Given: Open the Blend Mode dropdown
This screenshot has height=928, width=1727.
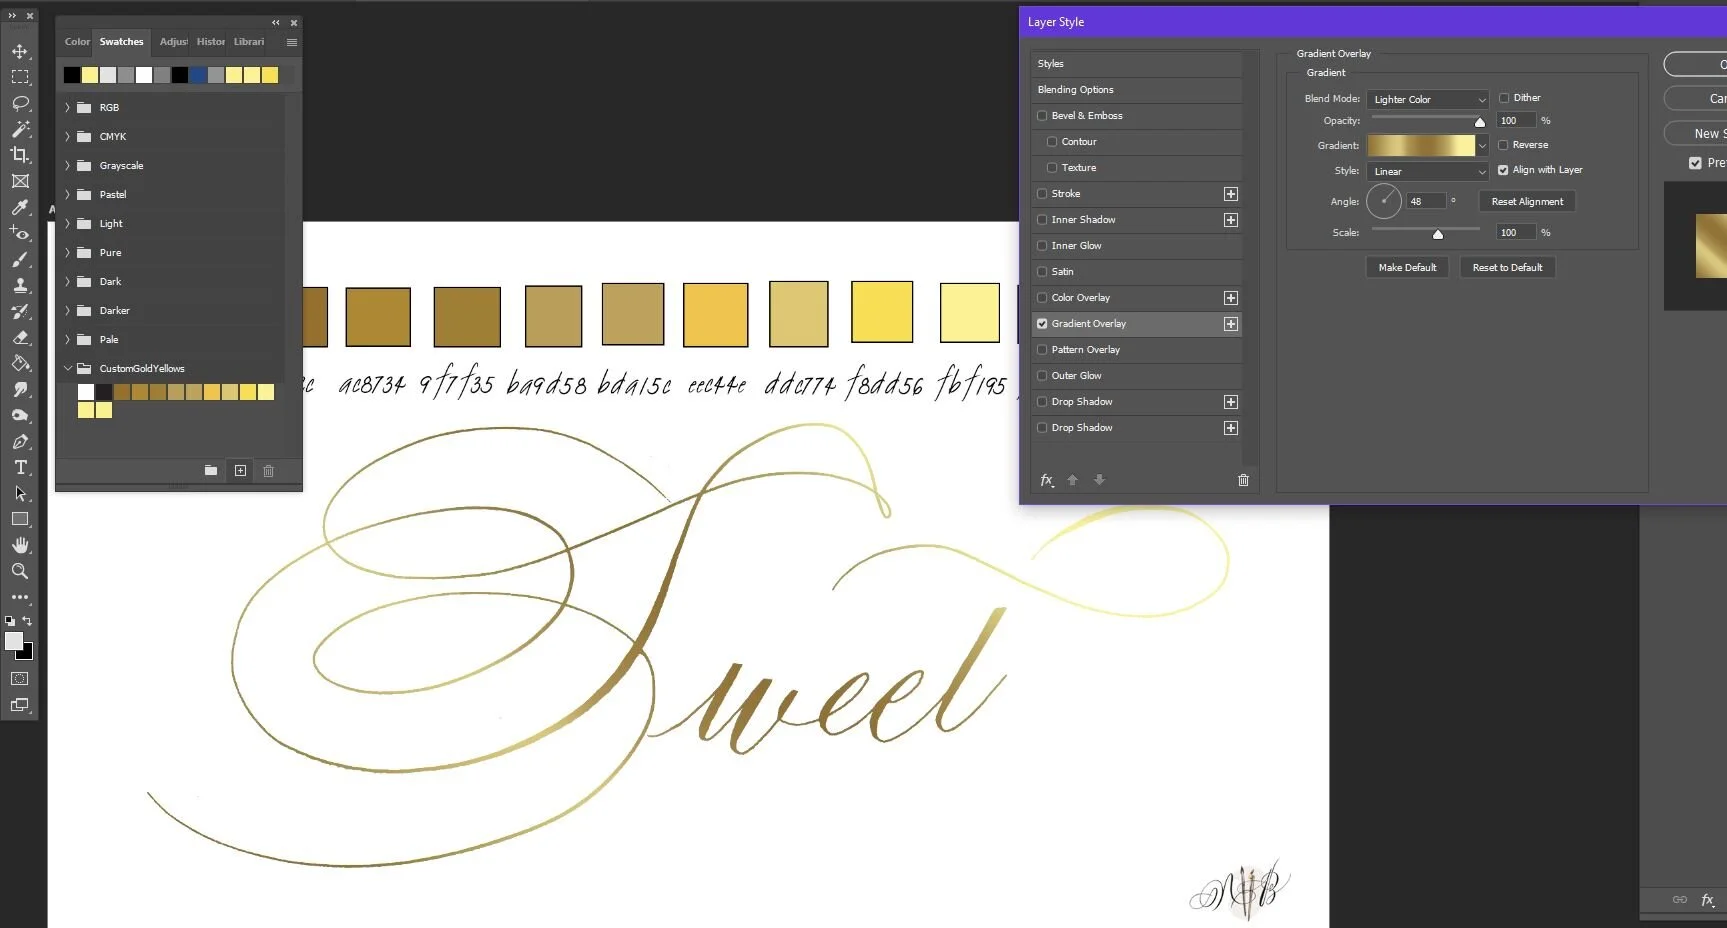Looking at the screenshot, I should pyautogui.click(x=1427, y=99).
